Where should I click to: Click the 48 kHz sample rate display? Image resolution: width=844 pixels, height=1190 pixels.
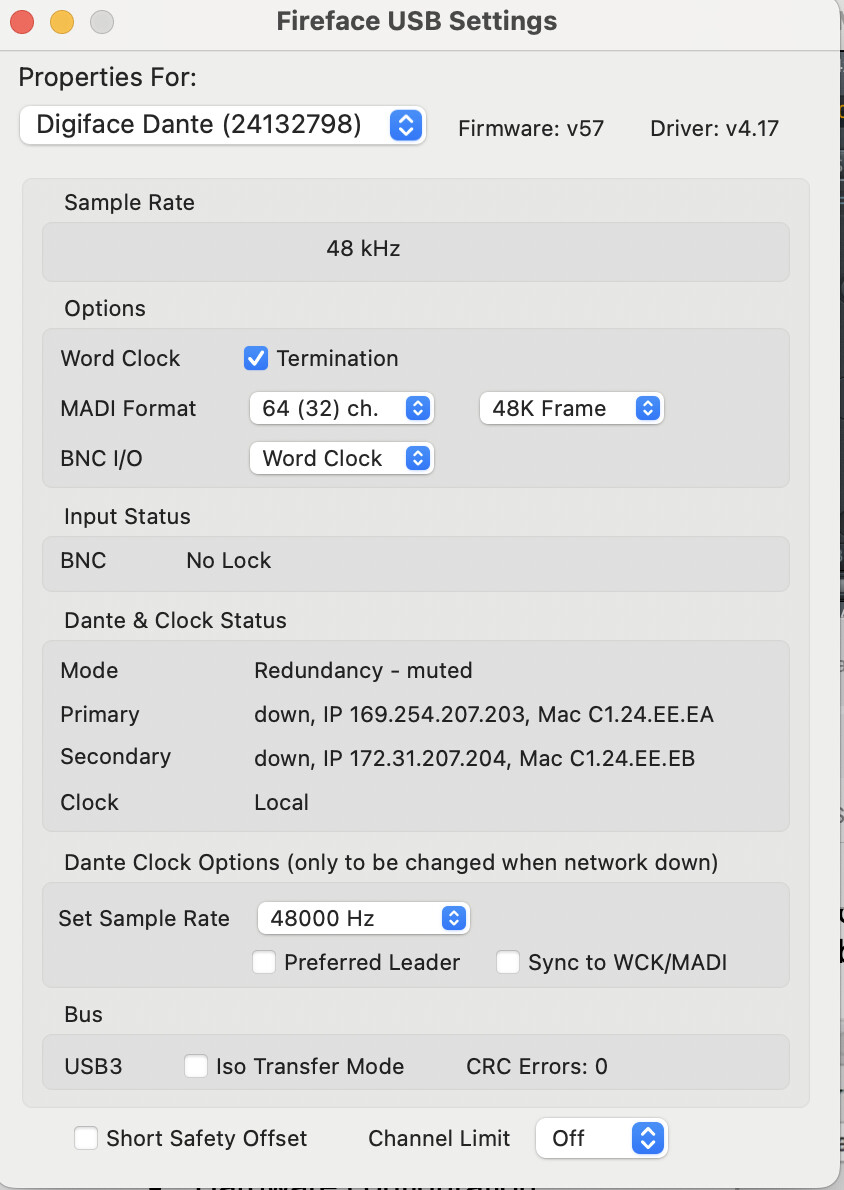(363, 249)
